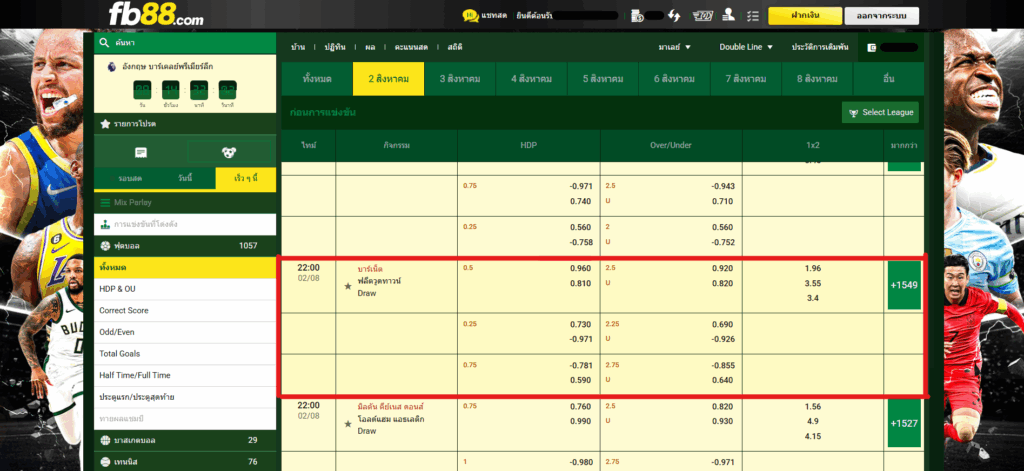
Task: Click the football icon next to ฟุตบอล
Action: coord(105,246)
